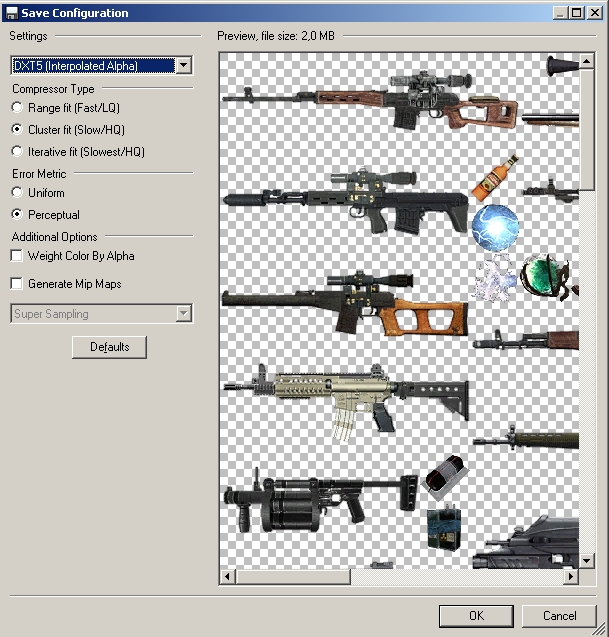
Task: Click the revolving grenade launcher icon
Action: click(321, 500)
